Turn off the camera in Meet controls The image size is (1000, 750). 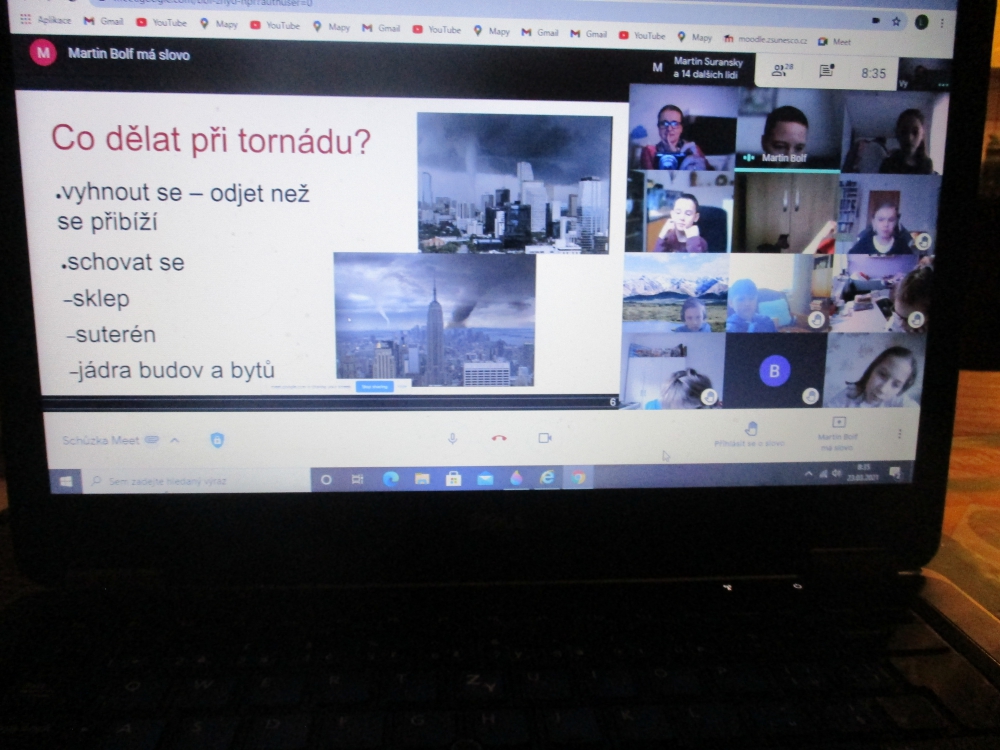tap(545, 438)
